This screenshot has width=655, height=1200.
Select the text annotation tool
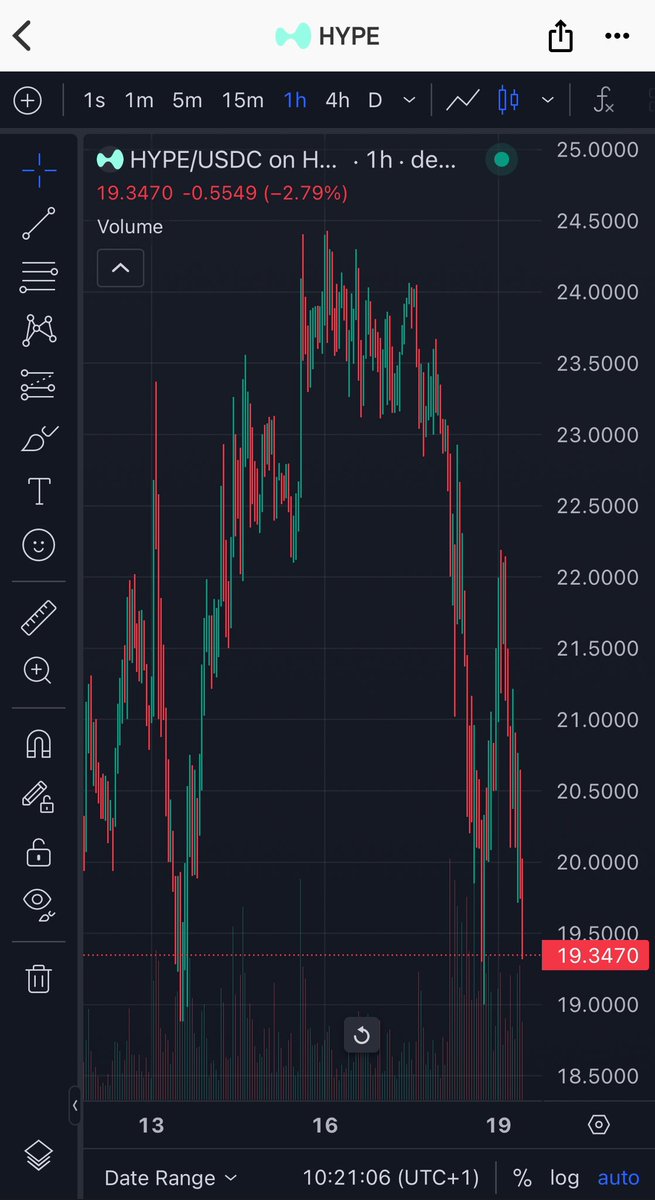pyautogui.click(x=39, y=491)
